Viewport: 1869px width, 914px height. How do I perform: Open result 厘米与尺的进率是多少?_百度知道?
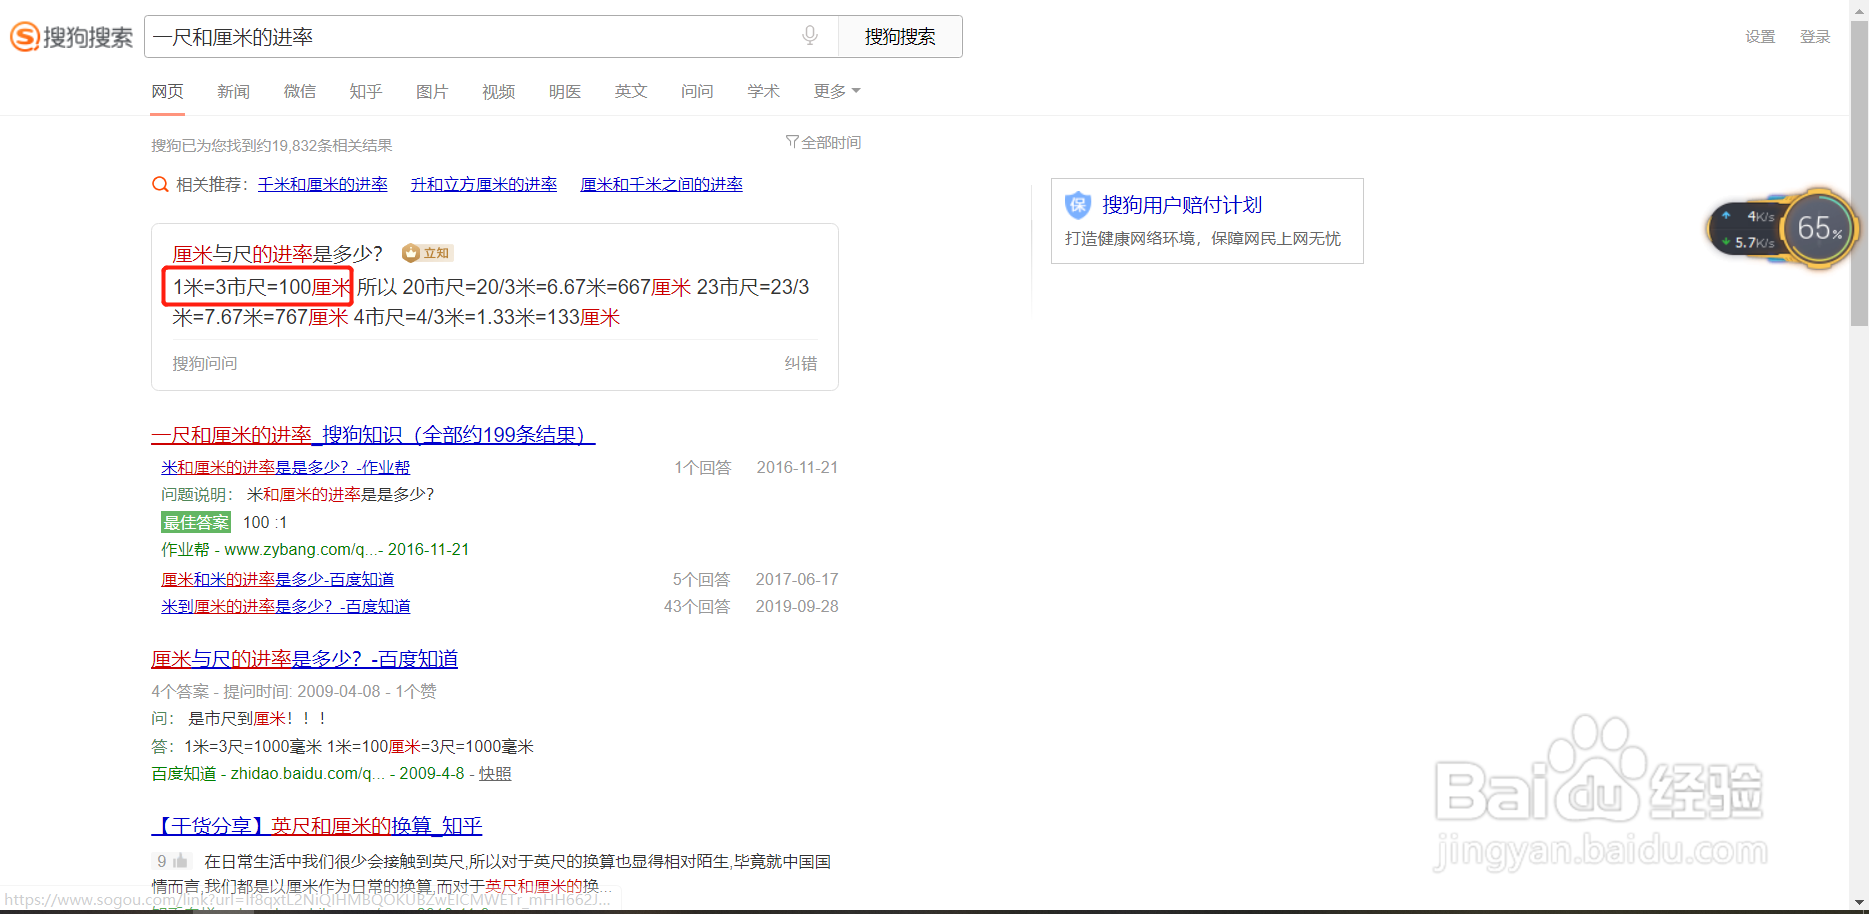[x=305, y=659]
